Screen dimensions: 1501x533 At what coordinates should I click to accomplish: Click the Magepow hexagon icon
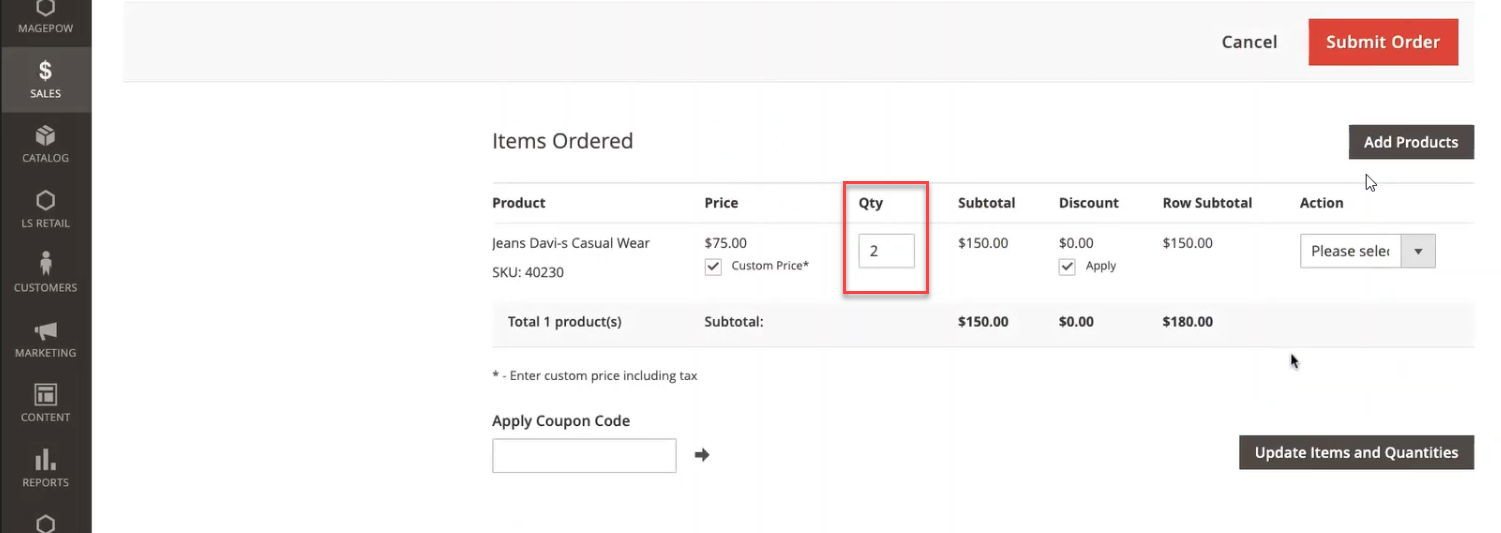(45, 8)
